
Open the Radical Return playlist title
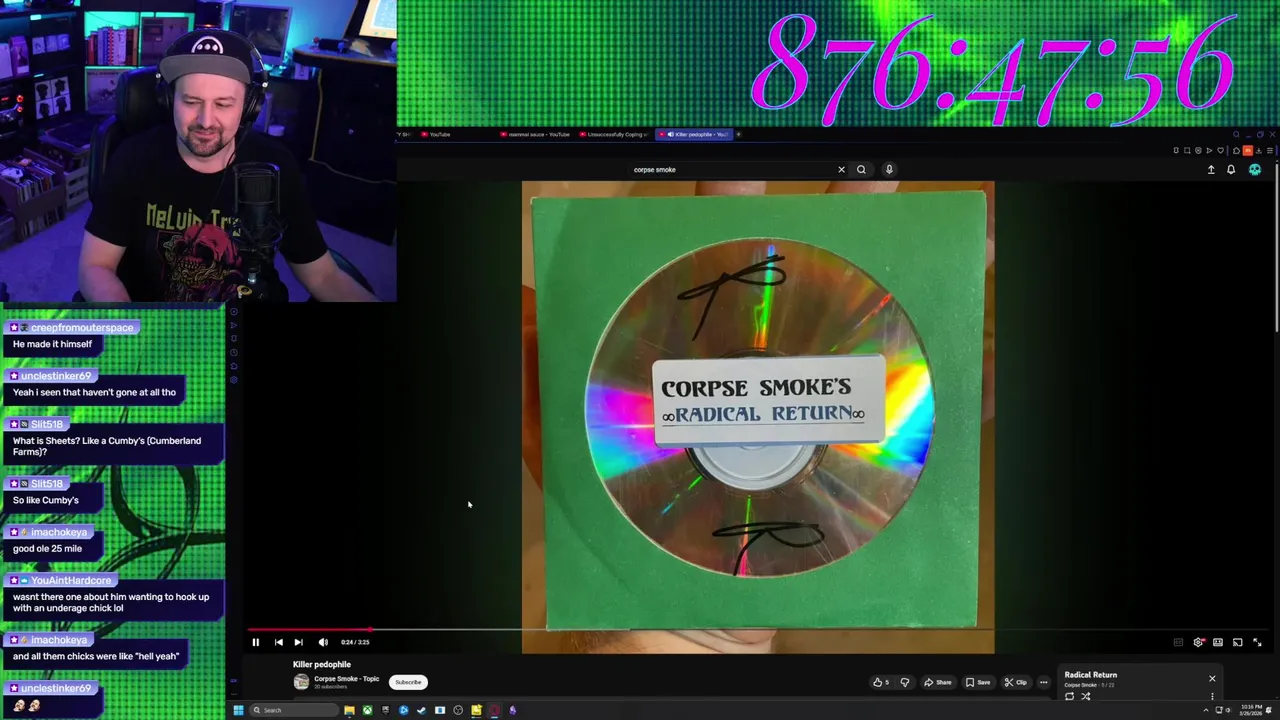click(x=1090, y=675)
